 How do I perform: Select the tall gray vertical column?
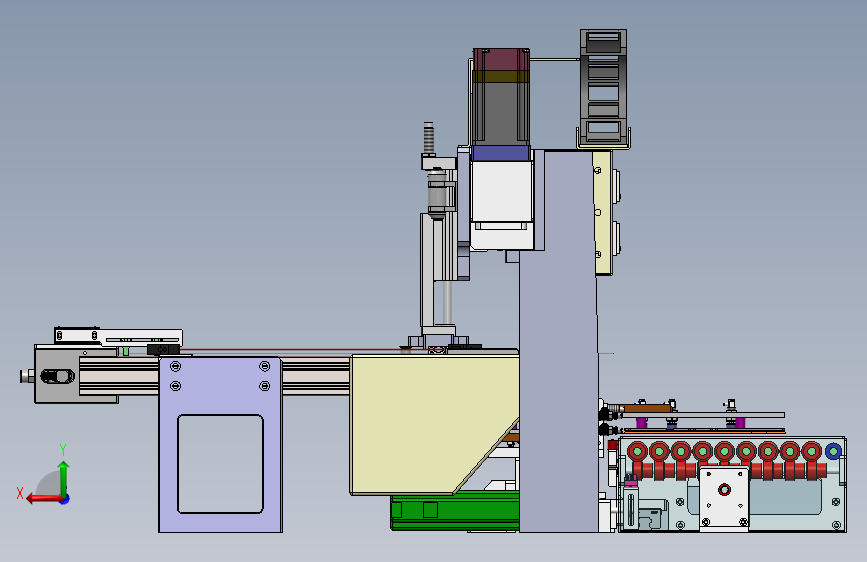pos(558,340)
